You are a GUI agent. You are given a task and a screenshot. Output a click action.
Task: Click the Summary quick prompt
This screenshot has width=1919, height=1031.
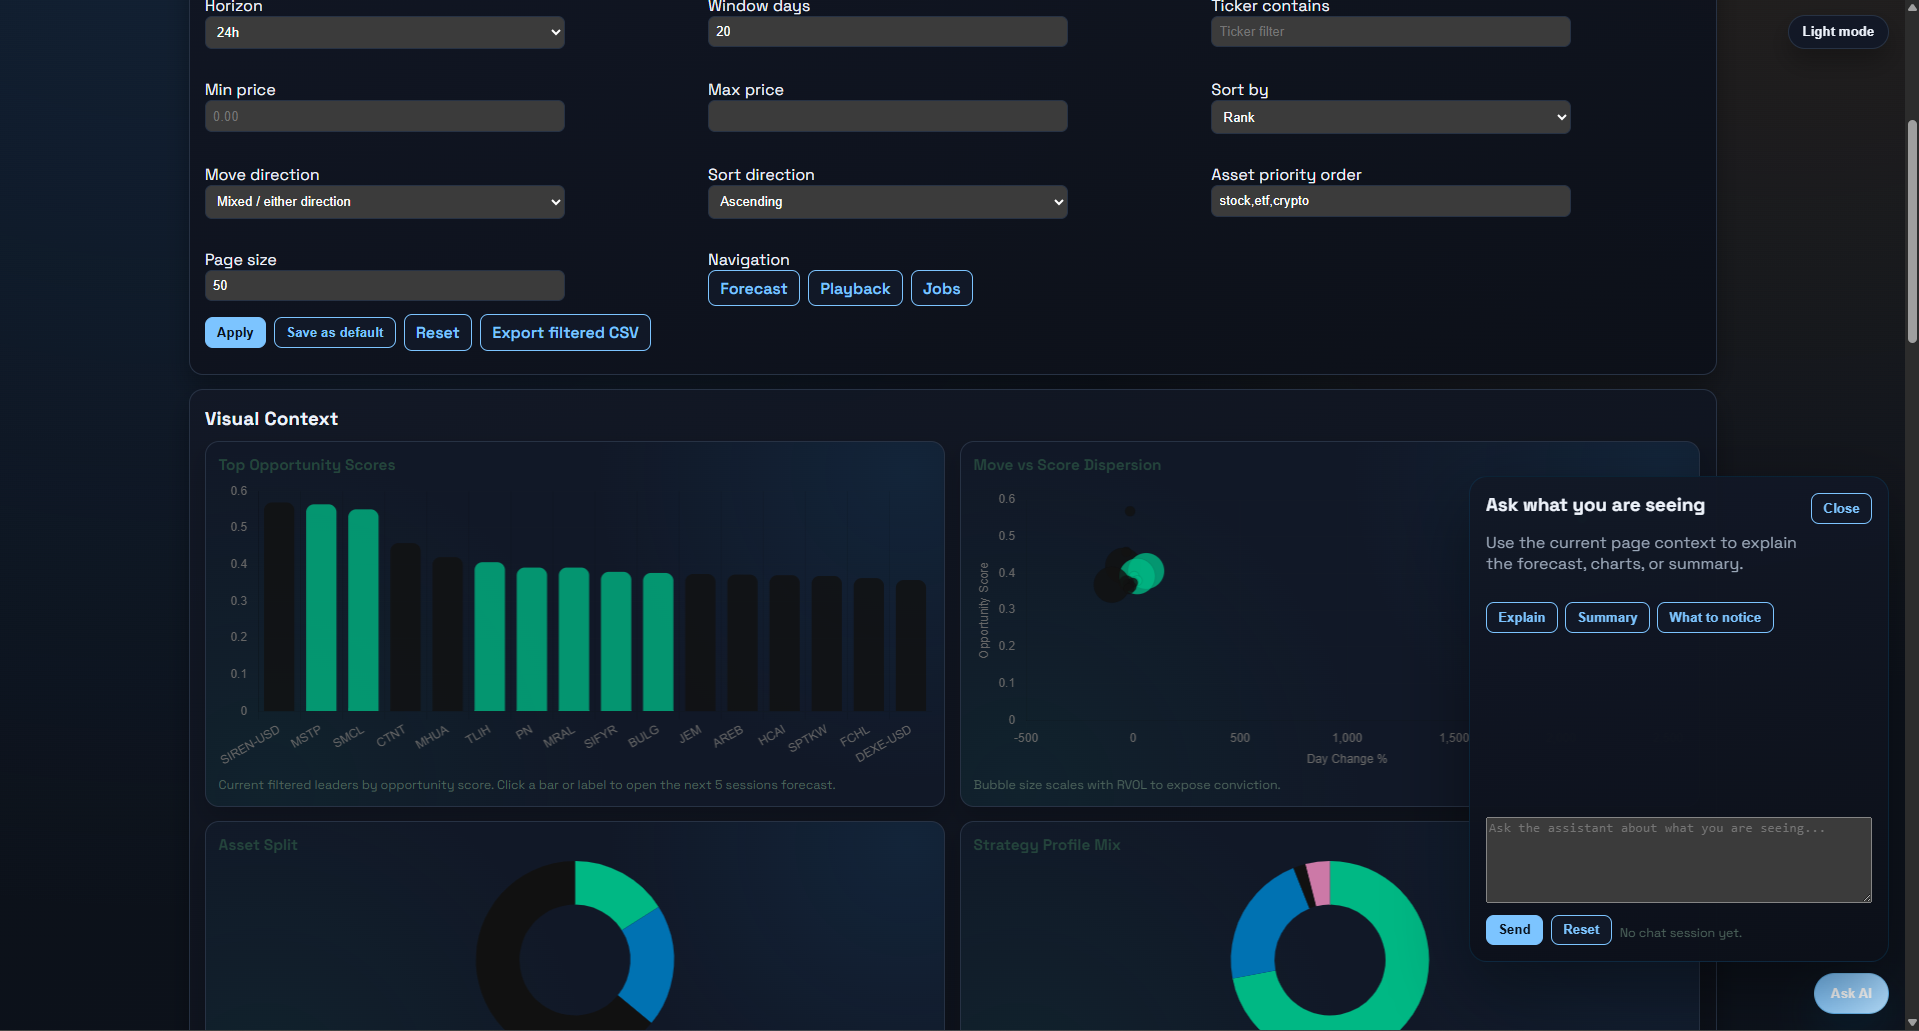point(1607,618)
